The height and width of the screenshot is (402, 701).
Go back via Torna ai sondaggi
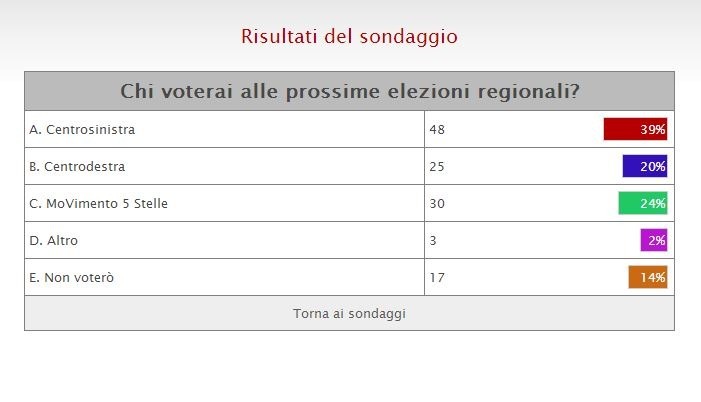click(x=349, y=314)
